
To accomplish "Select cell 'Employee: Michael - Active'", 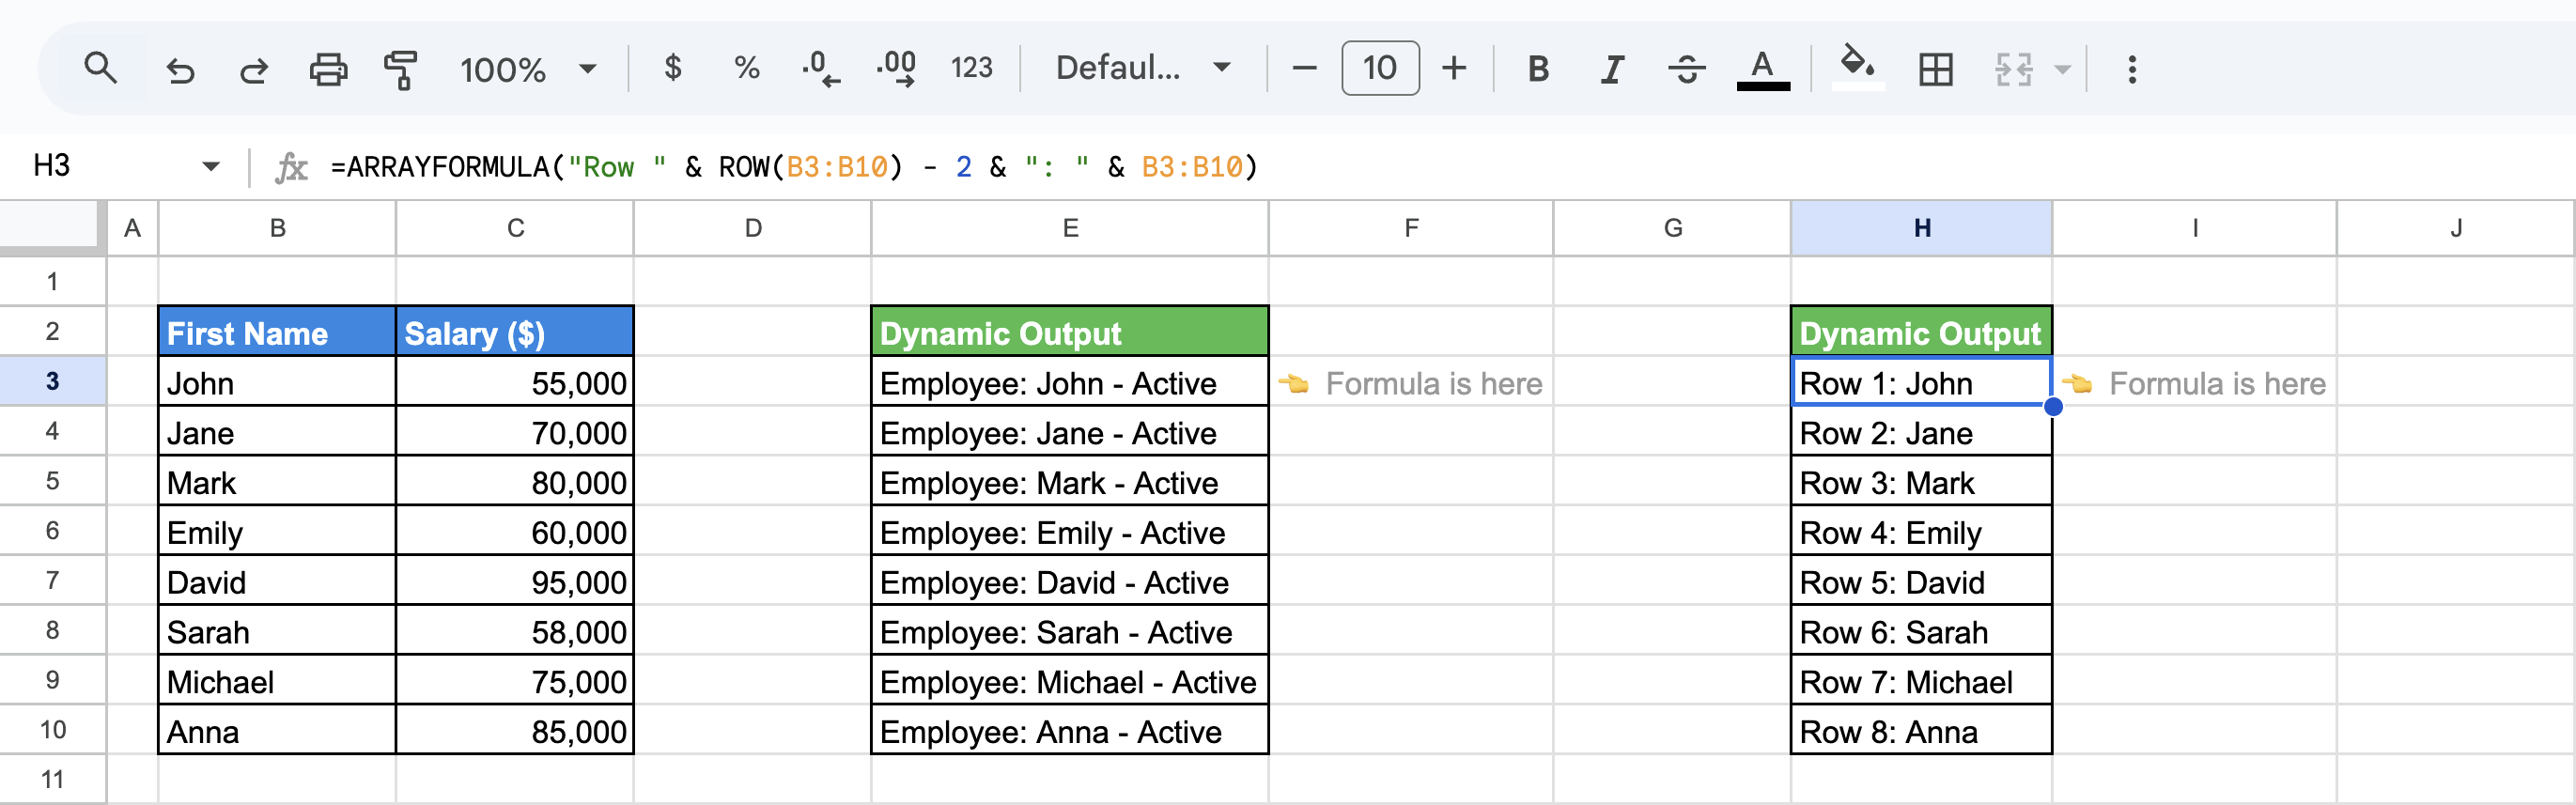I will 1070,680.
